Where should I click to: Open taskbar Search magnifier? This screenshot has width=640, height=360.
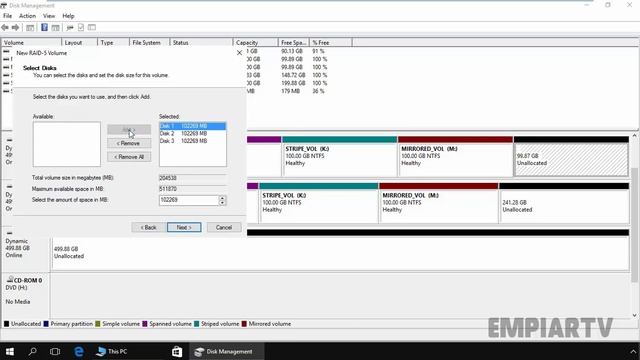point(32,351)
